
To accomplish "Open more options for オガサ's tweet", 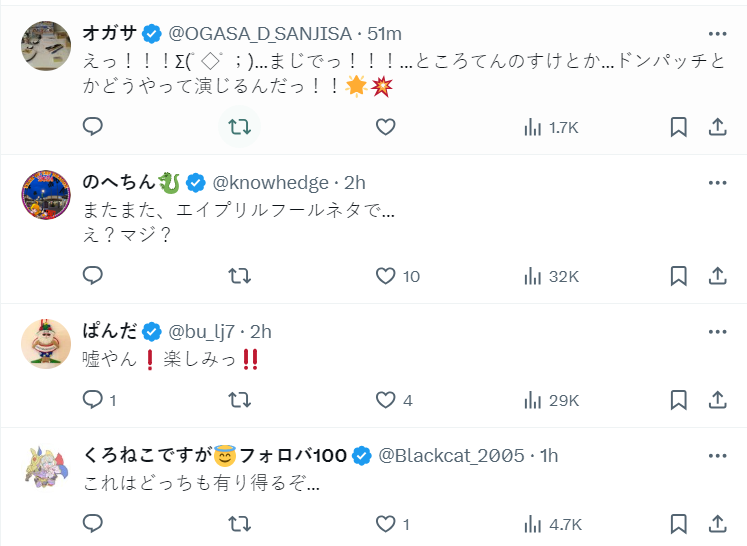I will coord(717,33).
